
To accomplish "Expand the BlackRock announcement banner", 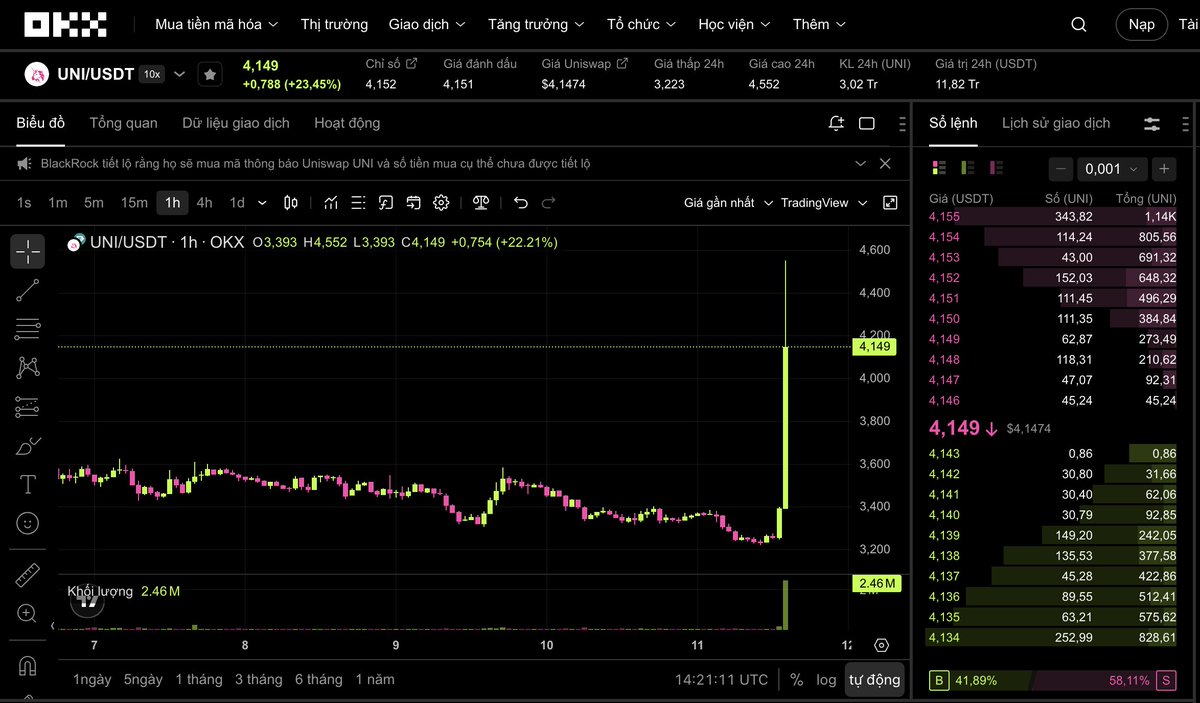I will tap(860, 163).
